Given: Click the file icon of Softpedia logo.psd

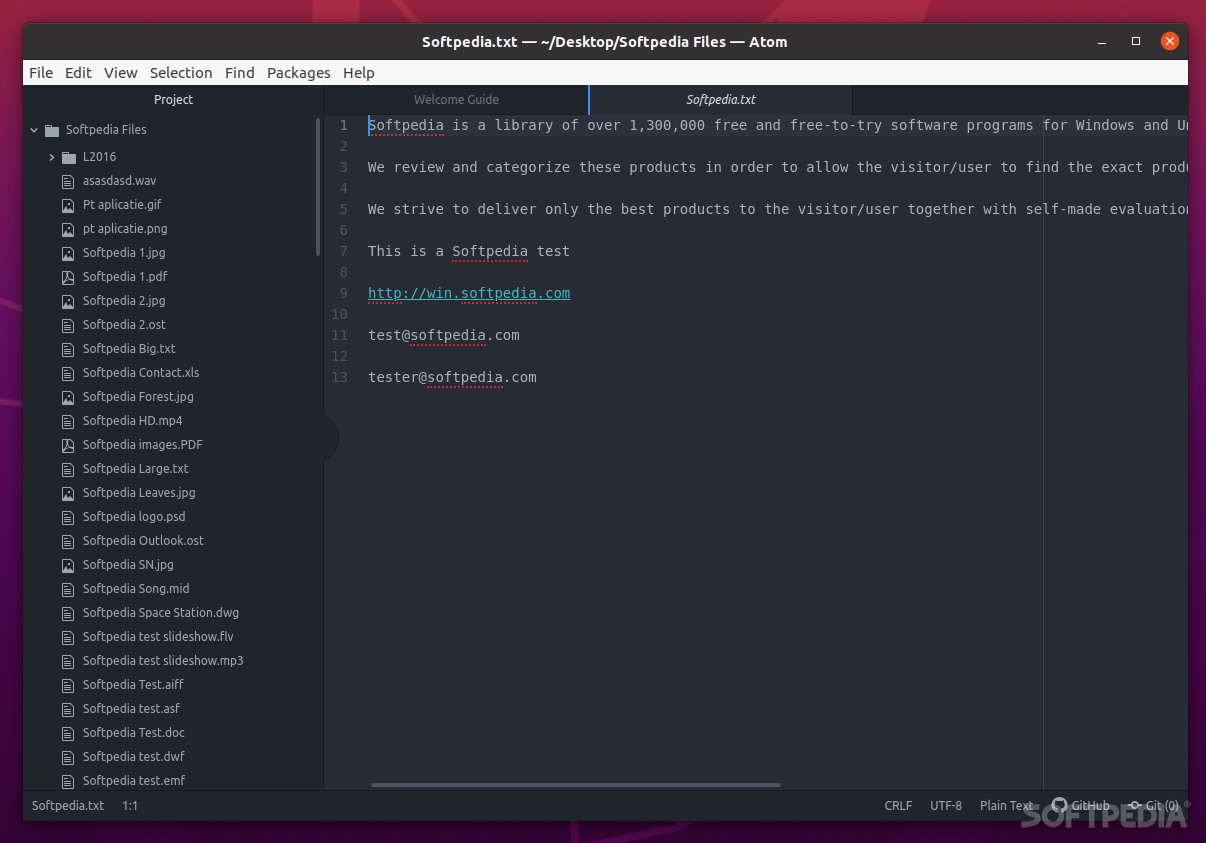Looking at the screenshot, I should coord(68,517).
